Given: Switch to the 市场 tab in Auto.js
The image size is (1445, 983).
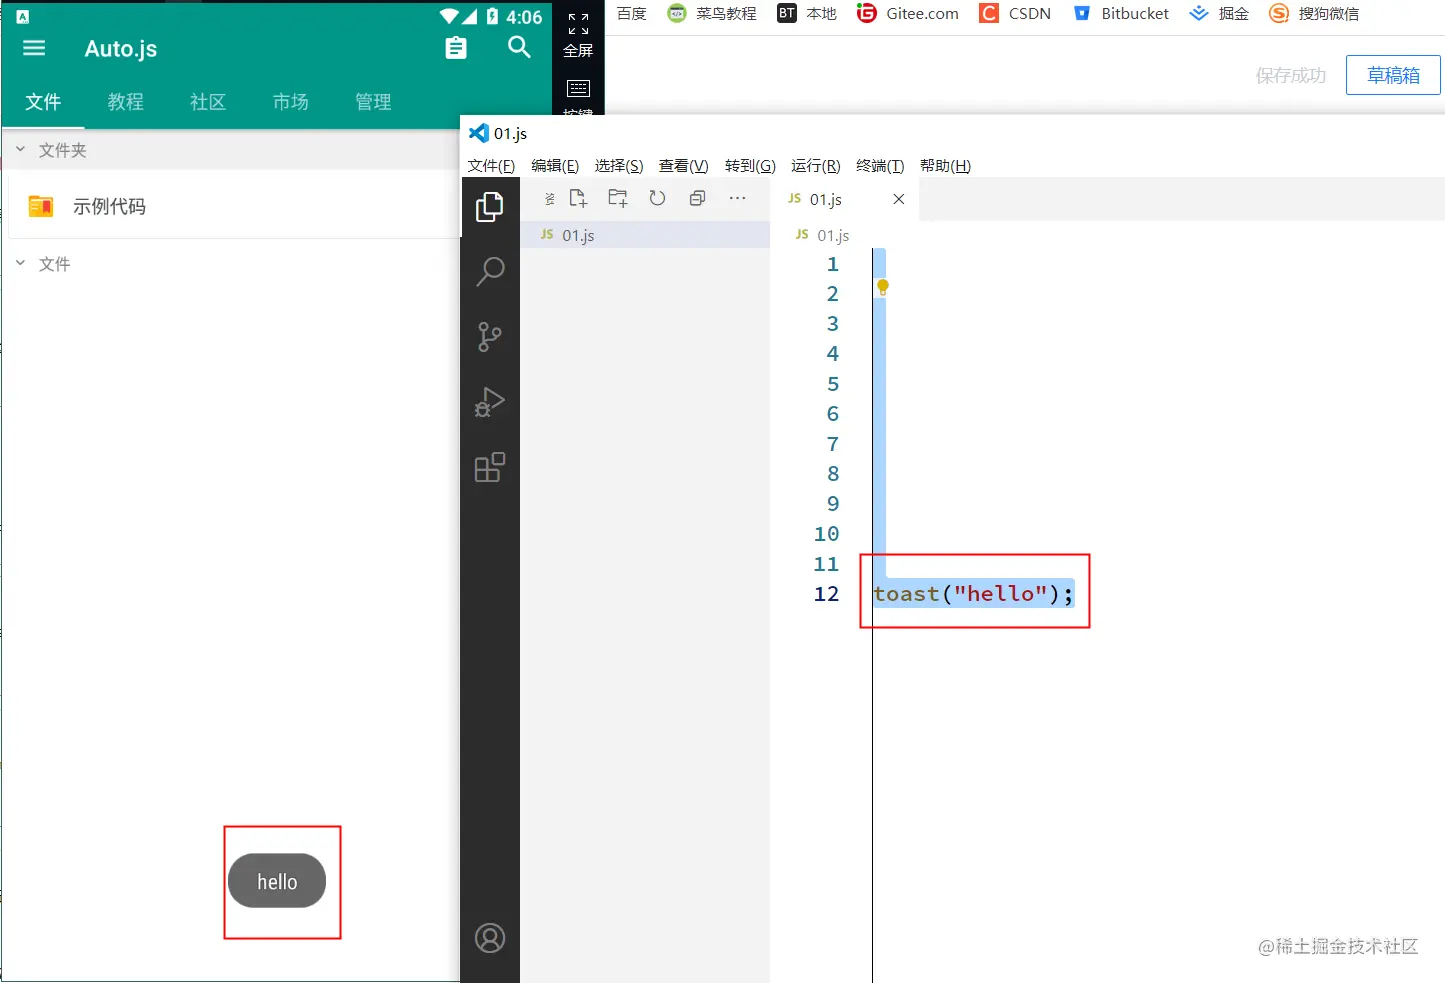Looking at the screenshot, I should point(291,102).
